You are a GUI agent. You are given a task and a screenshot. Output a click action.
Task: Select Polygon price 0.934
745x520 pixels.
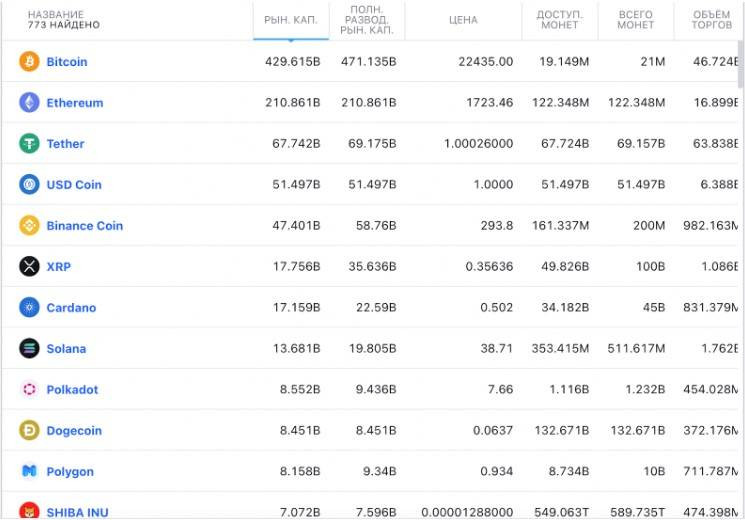[x=497, y=472]
